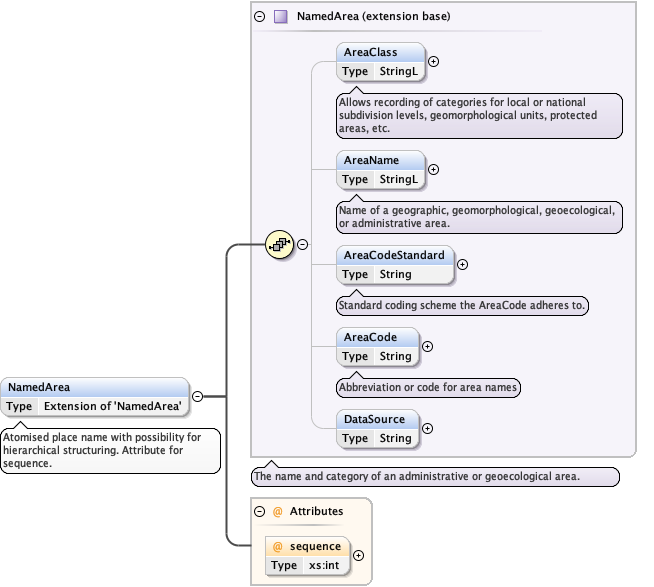Click the sequence compositor icon
The height and width of the screenshot is (587, 654).
pyautogui.click(x=279, y=244)
